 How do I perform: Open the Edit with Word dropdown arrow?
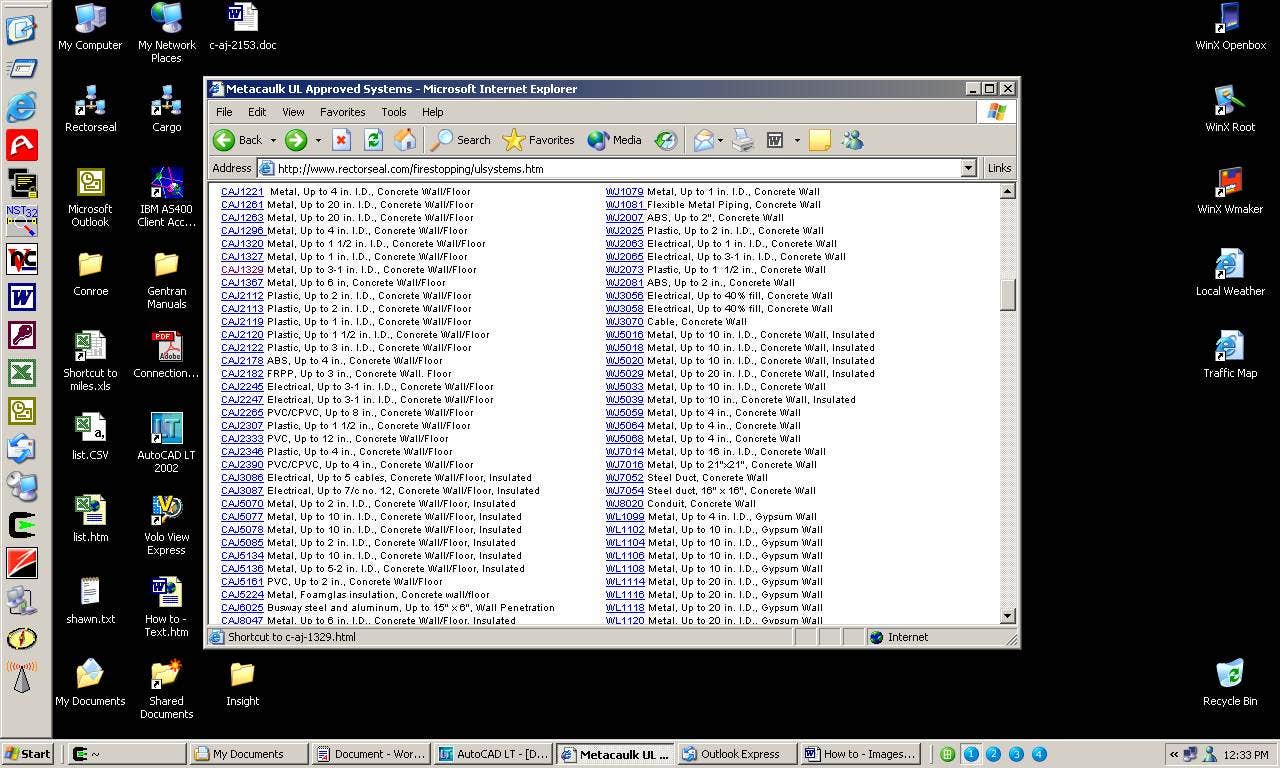(797, 140)
